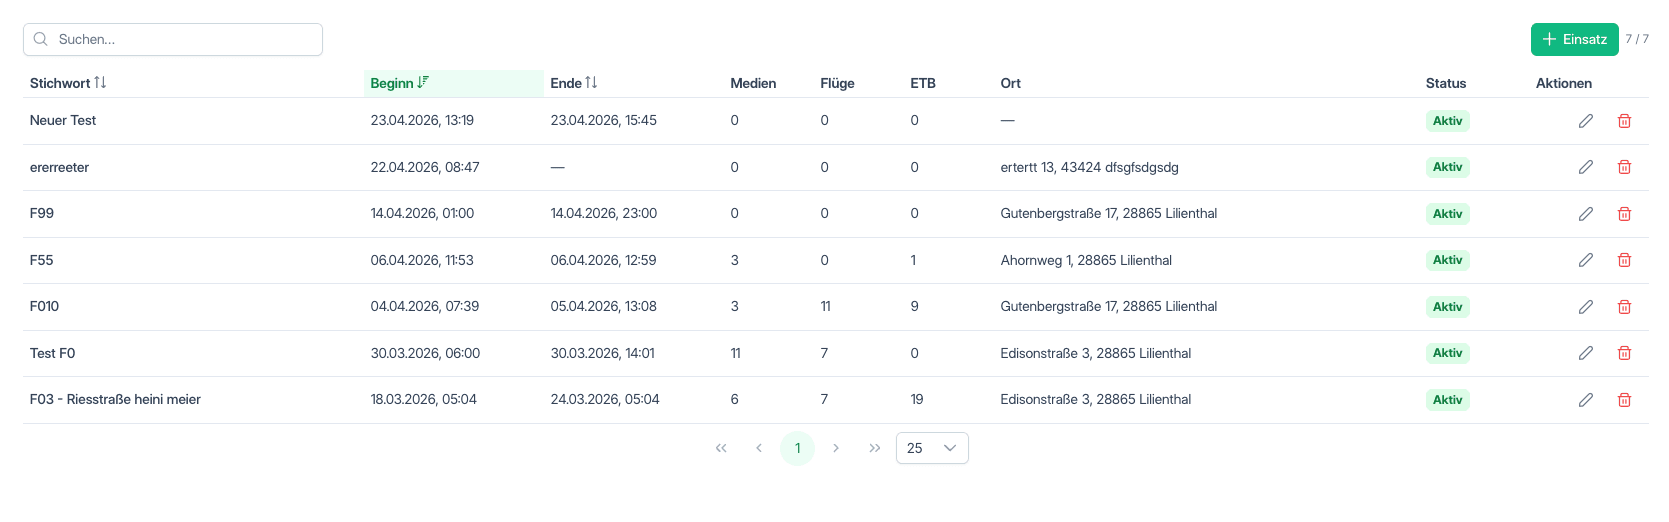Image resolution: width=1669 pixels, height=522 pixels.
Task: Select page 1 in the pagination
Action: coord(797,448)
